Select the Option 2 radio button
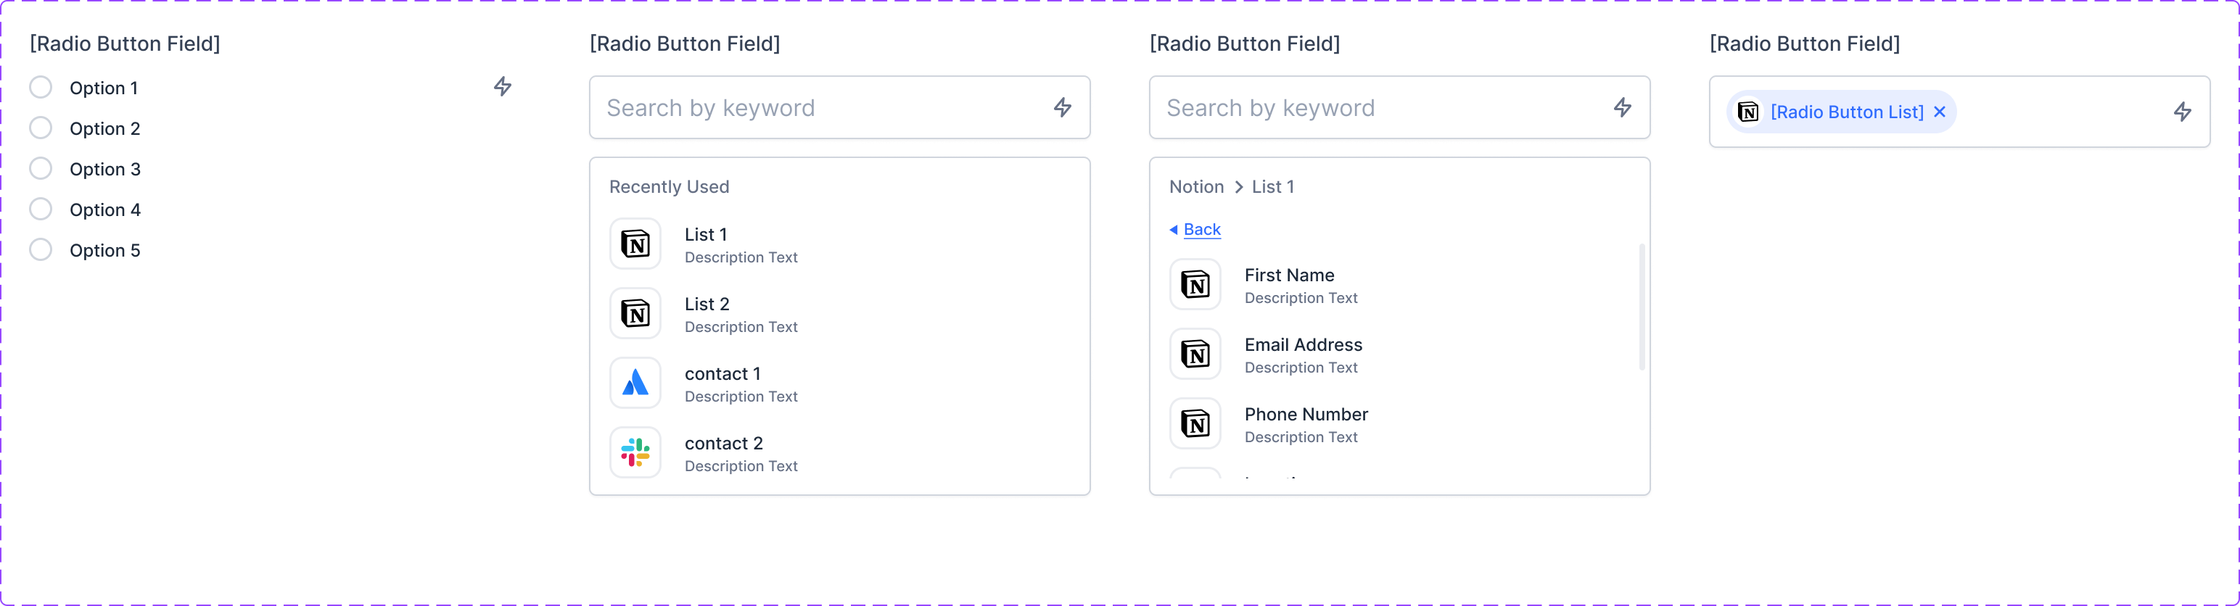The height and width of the screenshot is (606, 2240). point(41,128)
